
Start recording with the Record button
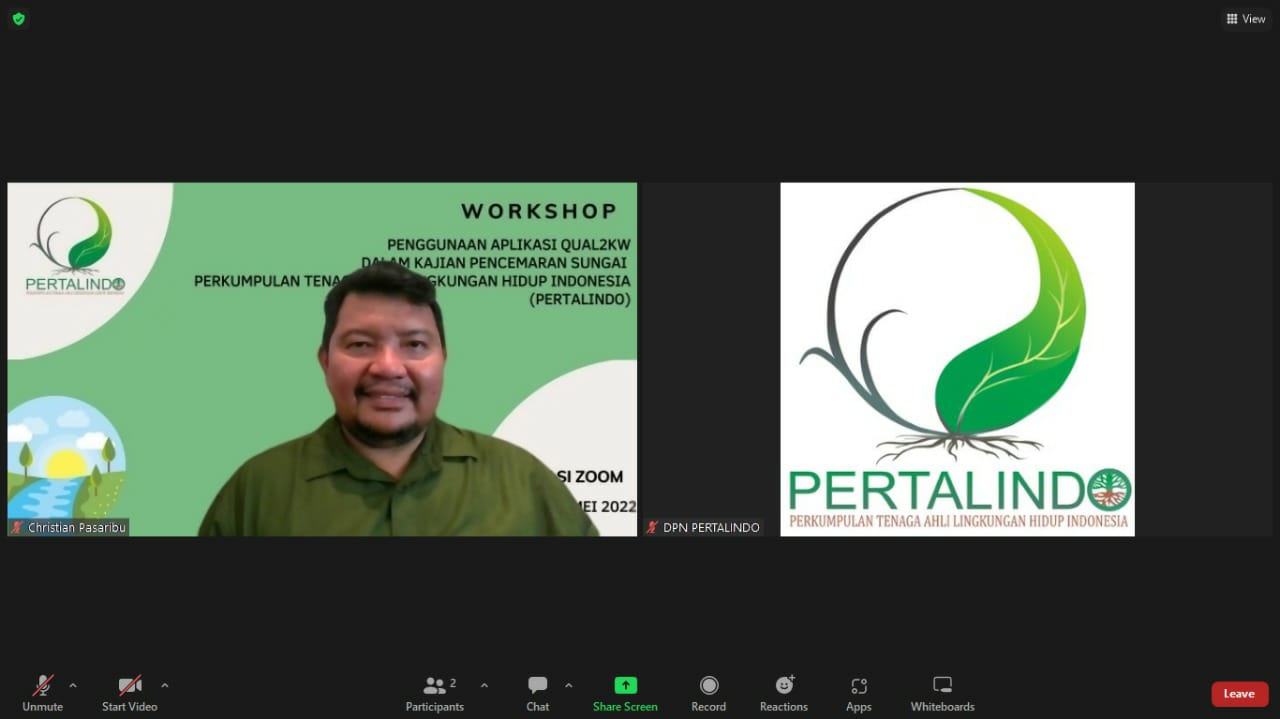tap(708, 692)
